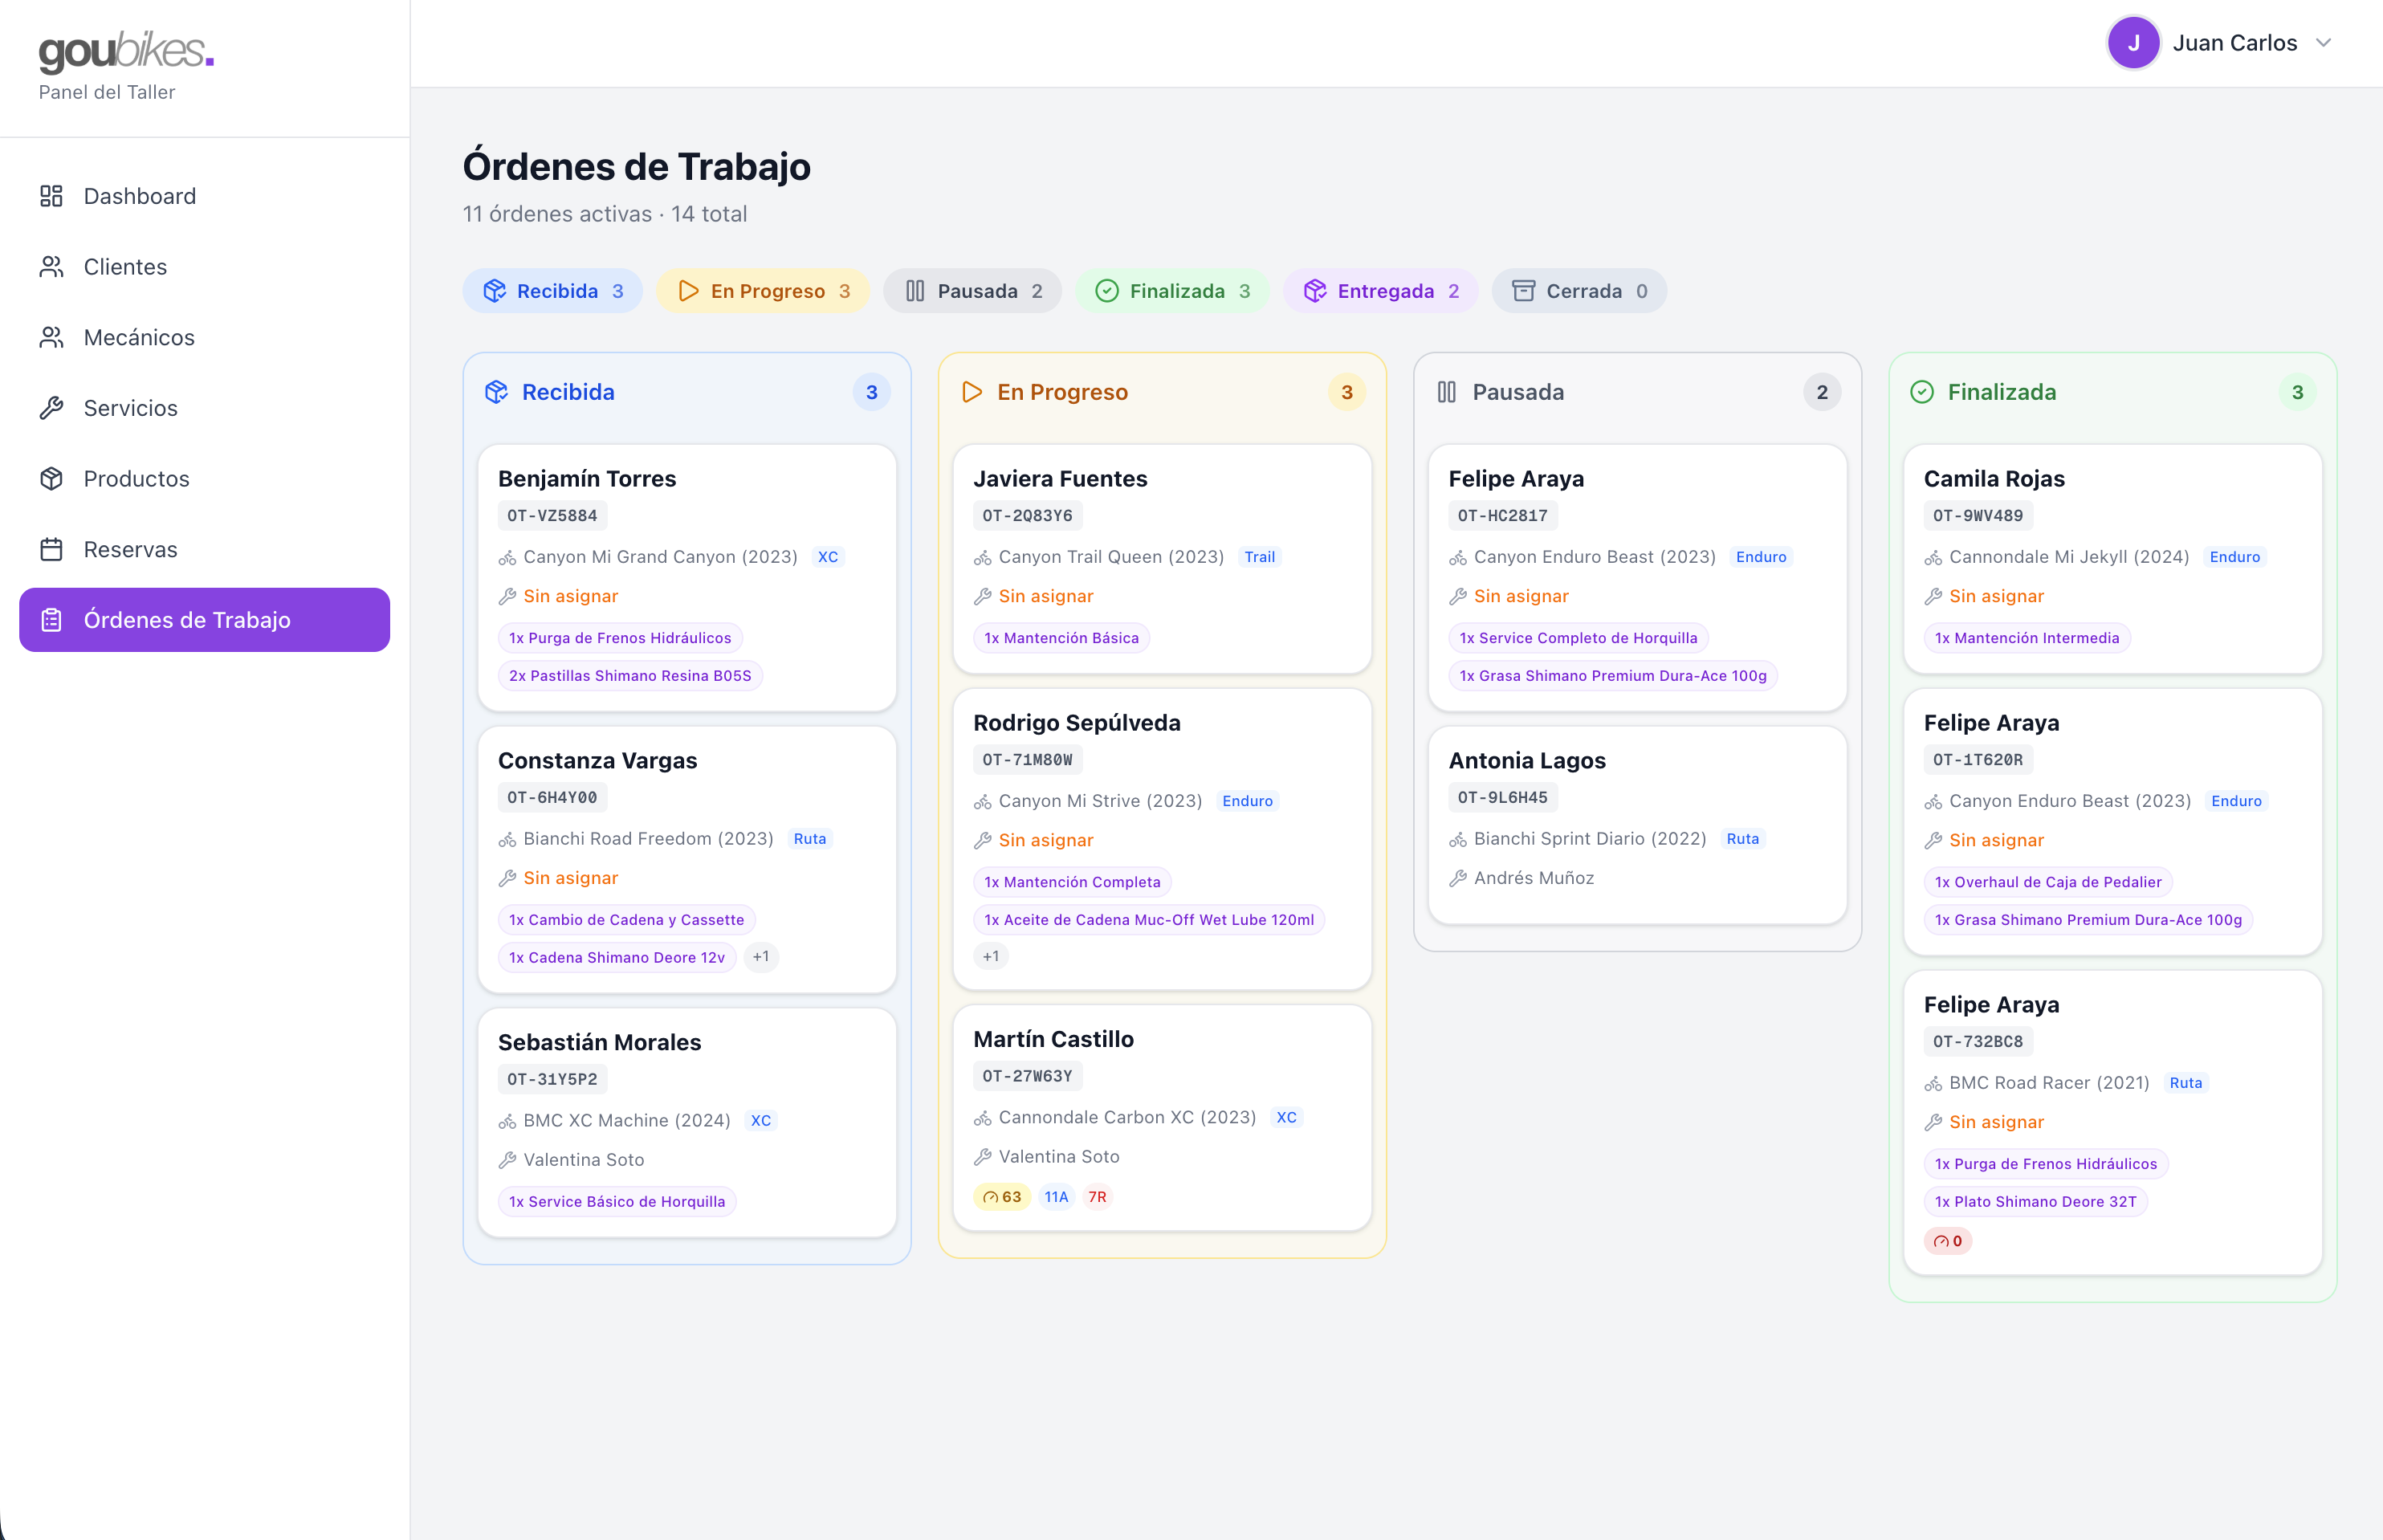The width and height of the screenshot is (2383, 1540).
Task: Toggle the Entregada status filter chip
Action: pos(1381,291)
